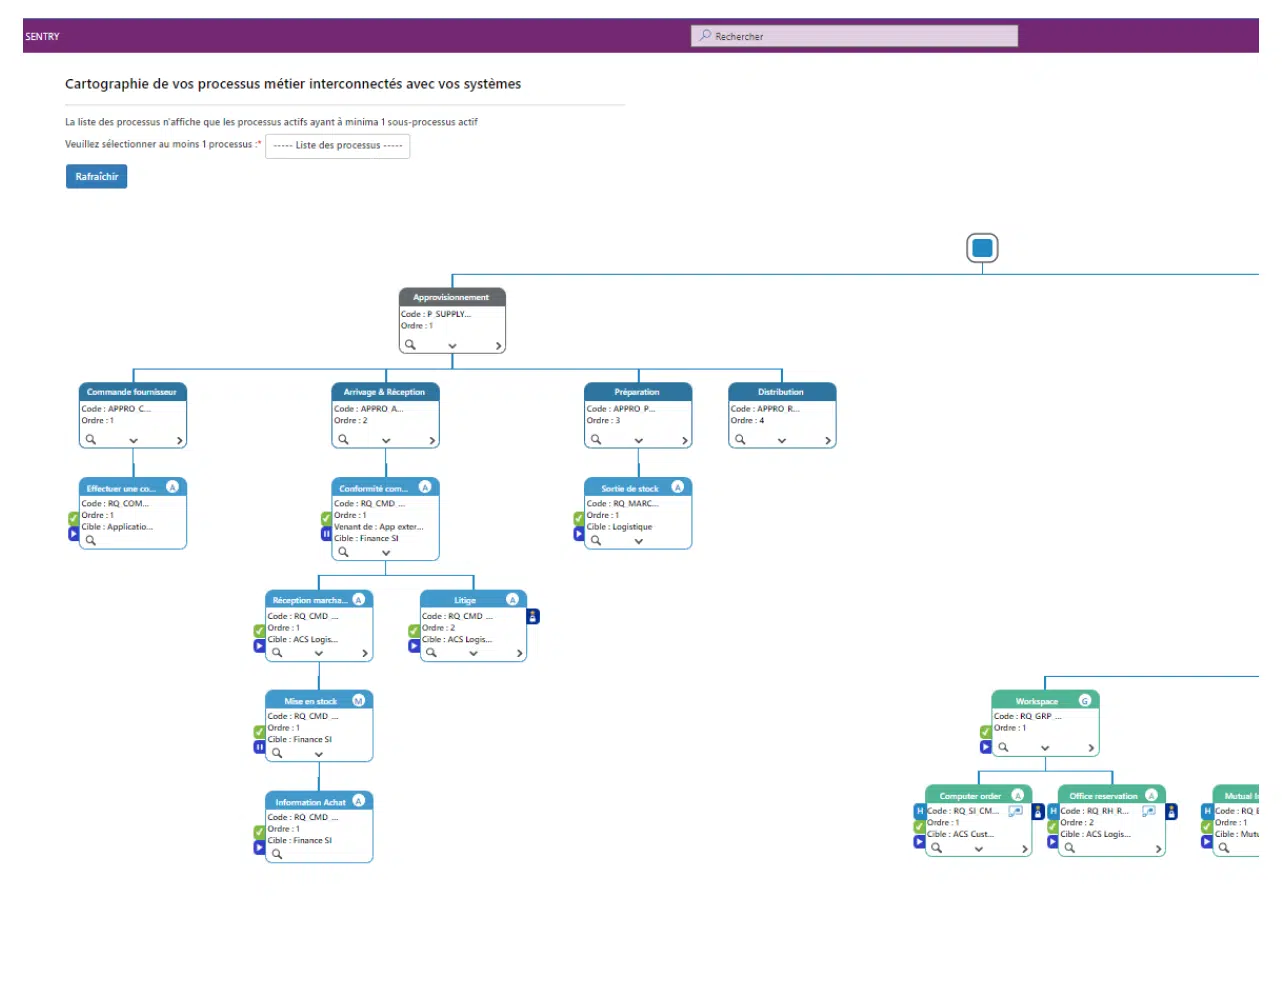Open the Liste des processus dropdown
The image size is (1282, 996).
point(337,146)
